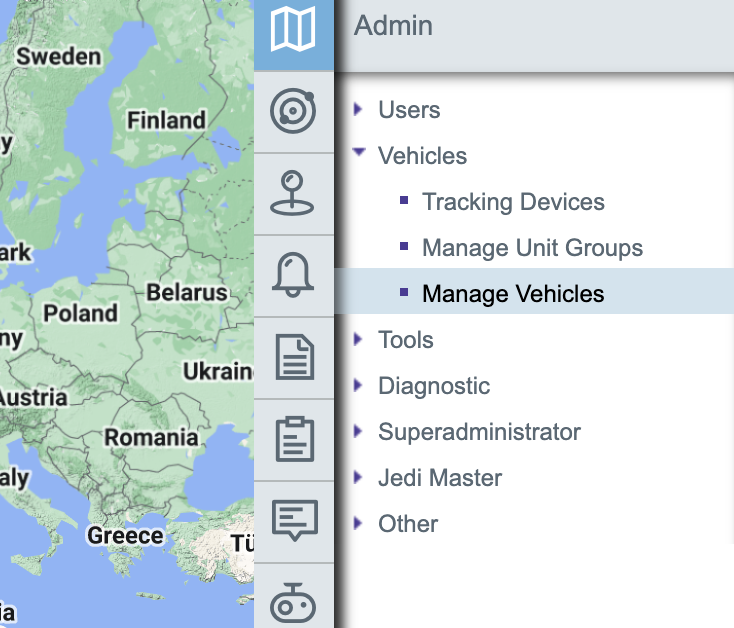The height and width of the screenshot is (628, 734).
Task: Click the Admin panel header
Action: pos(394,26)
